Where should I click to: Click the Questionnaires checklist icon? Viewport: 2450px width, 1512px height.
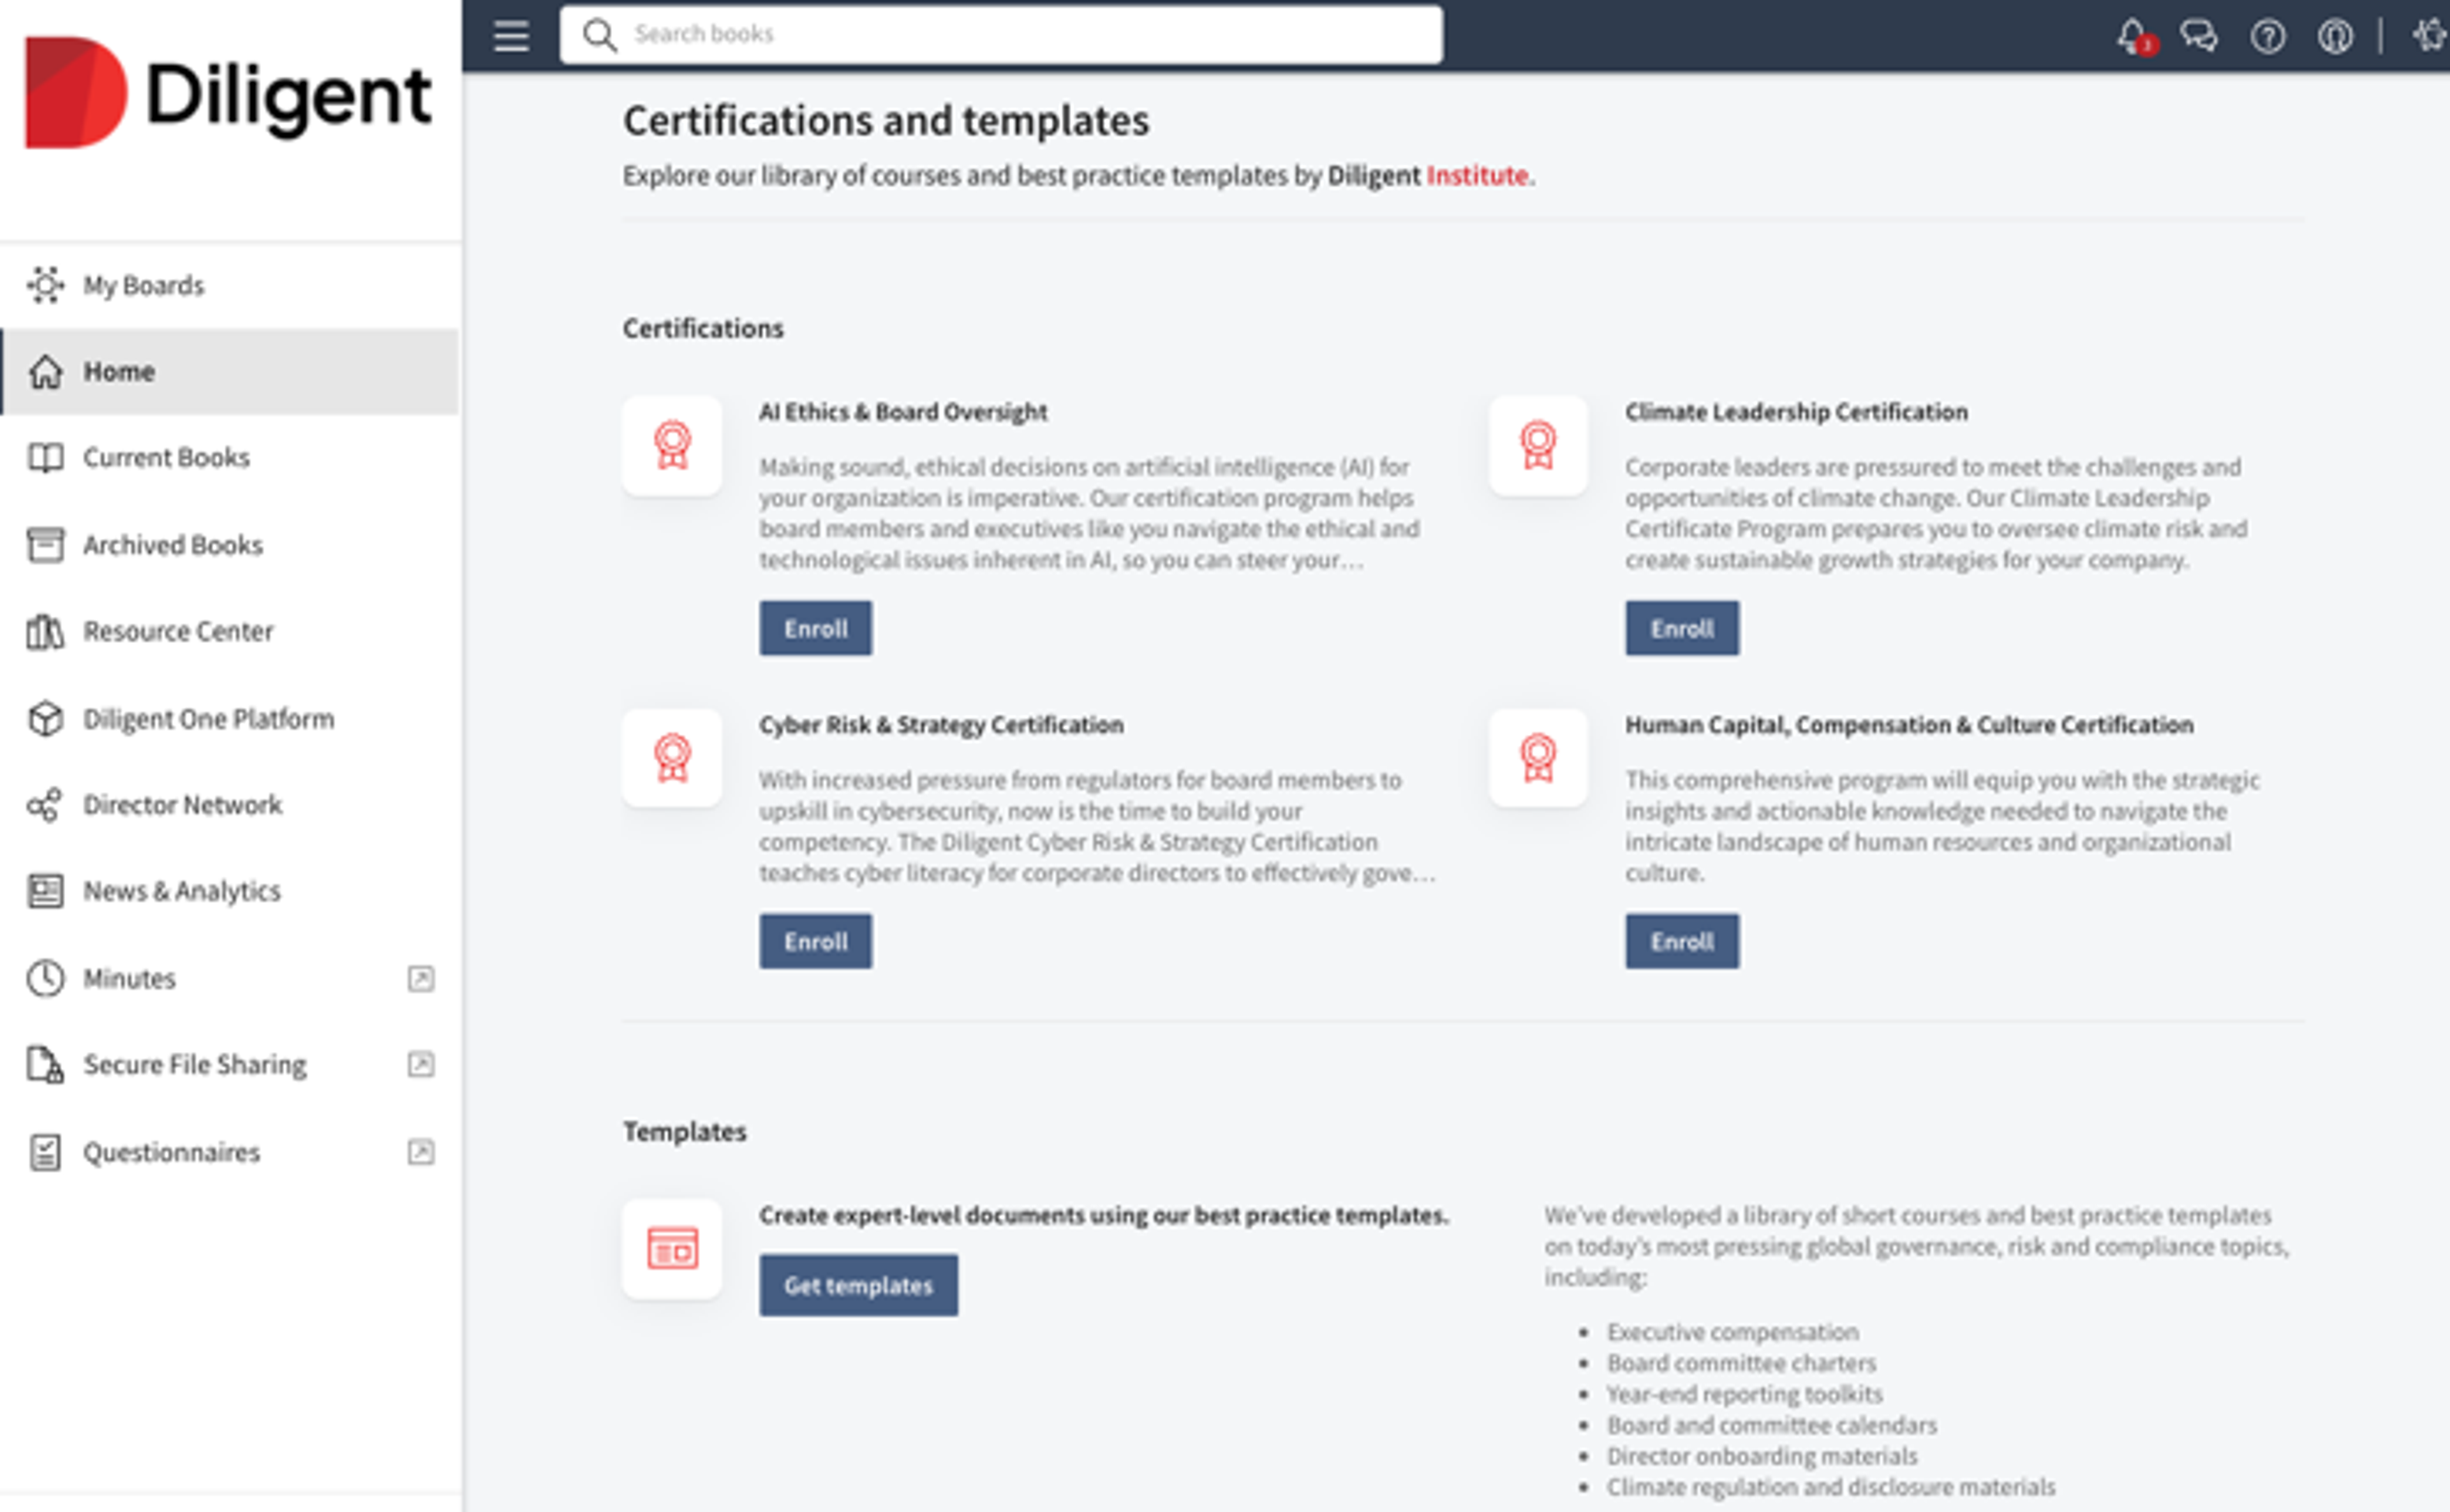click(45, 1152)
